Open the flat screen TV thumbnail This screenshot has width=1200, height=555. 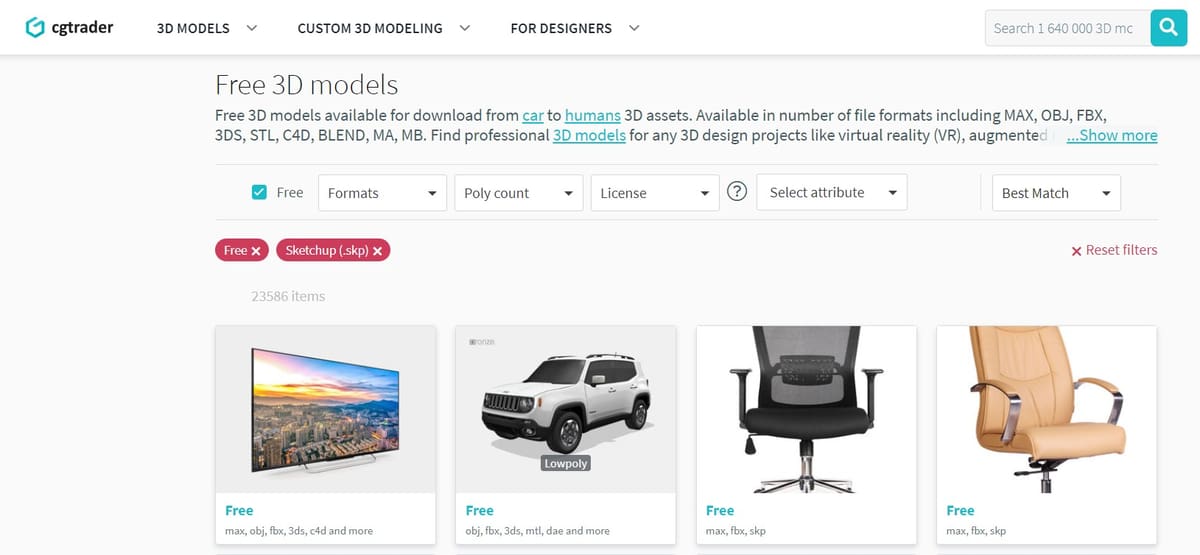(x=325, y=409)
